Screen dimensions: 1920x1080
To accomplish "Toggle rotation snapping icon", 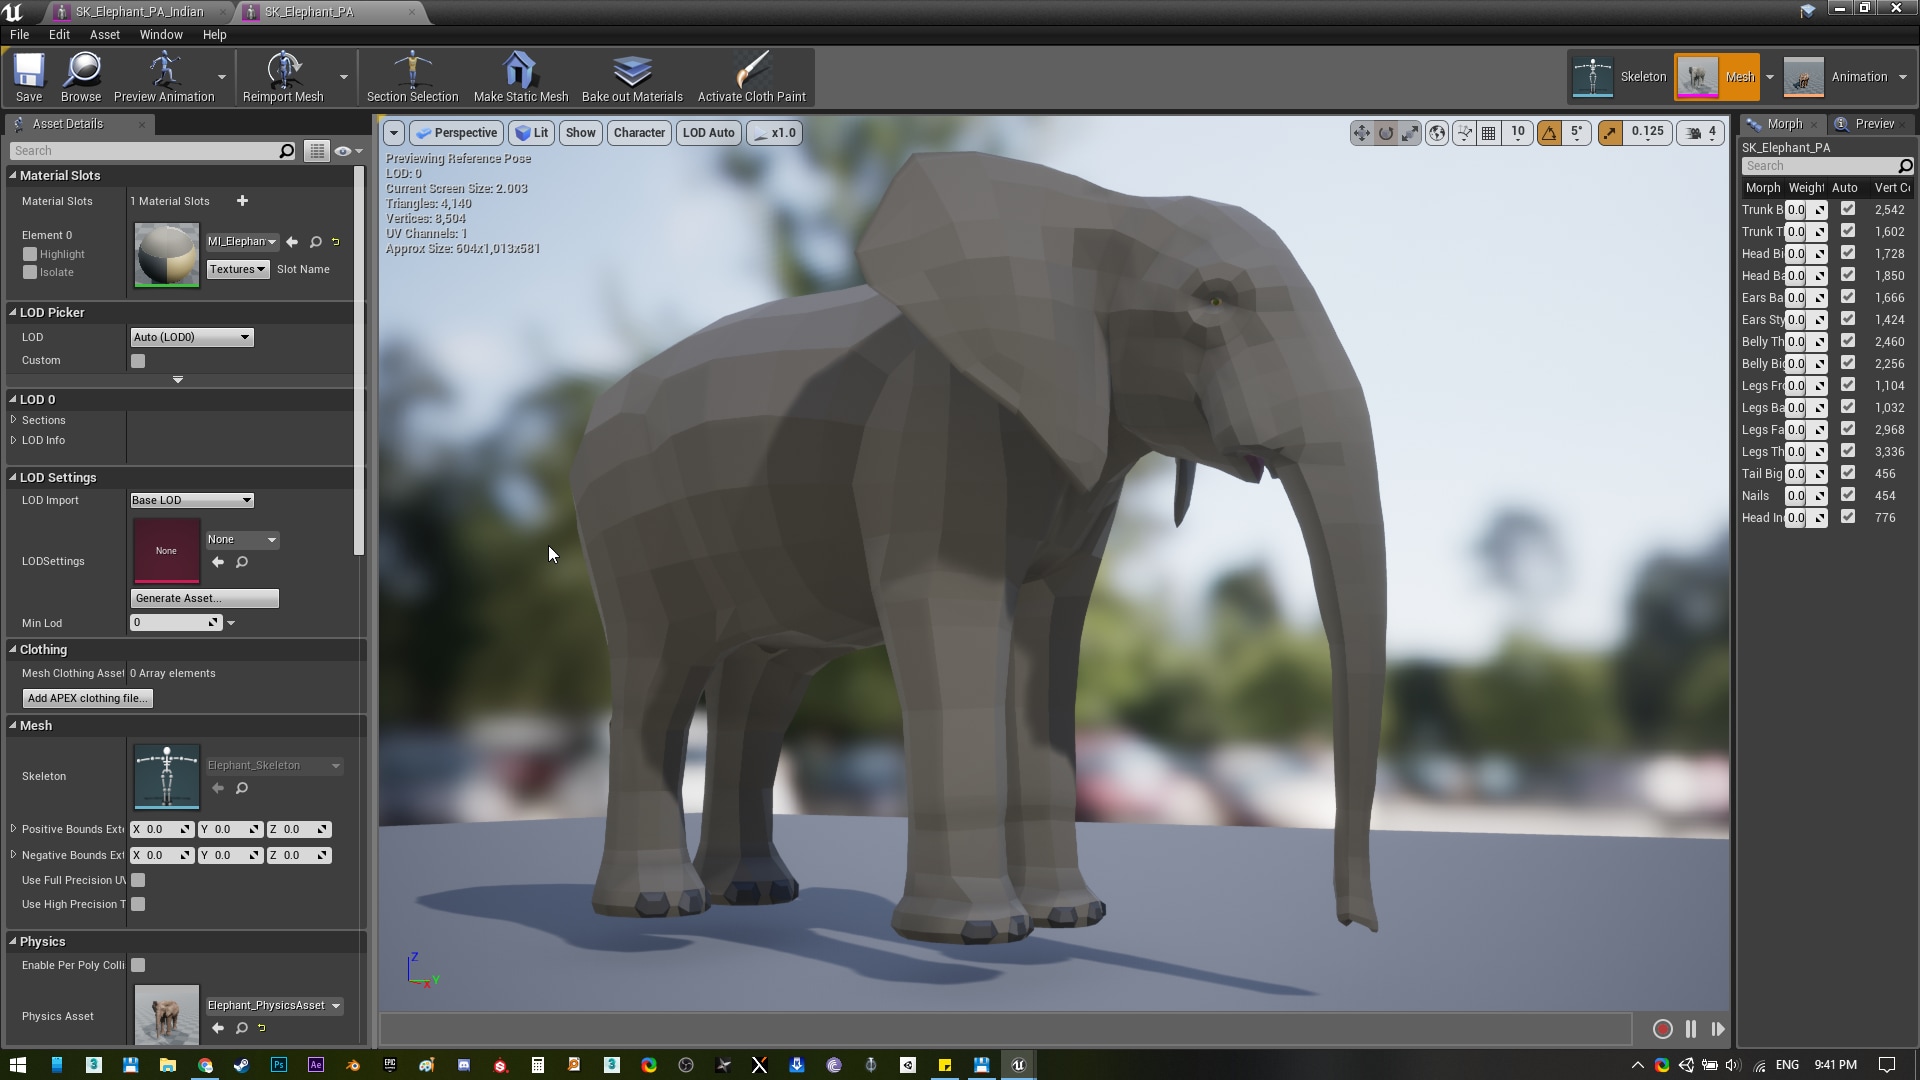I will tap(1549, 133).
